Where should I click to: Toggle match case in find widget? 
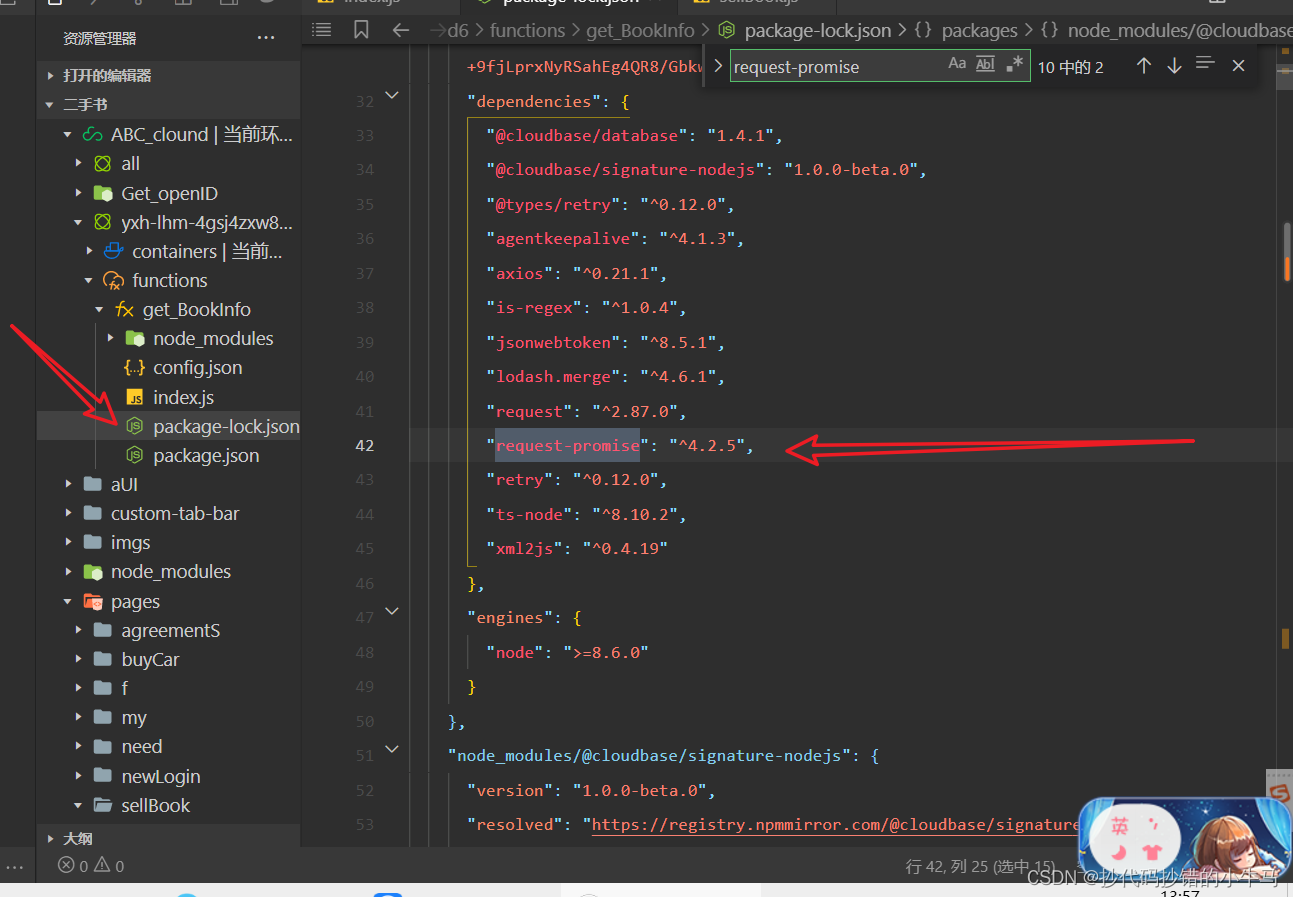pyautogui.click(x=957, y=64)
